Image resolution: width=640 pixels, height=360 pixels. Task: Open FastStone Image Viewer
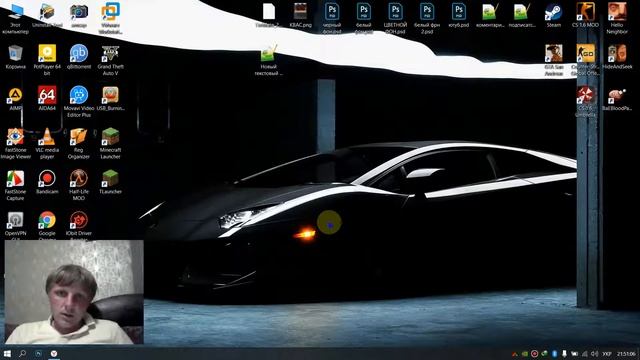pos(15,143)
